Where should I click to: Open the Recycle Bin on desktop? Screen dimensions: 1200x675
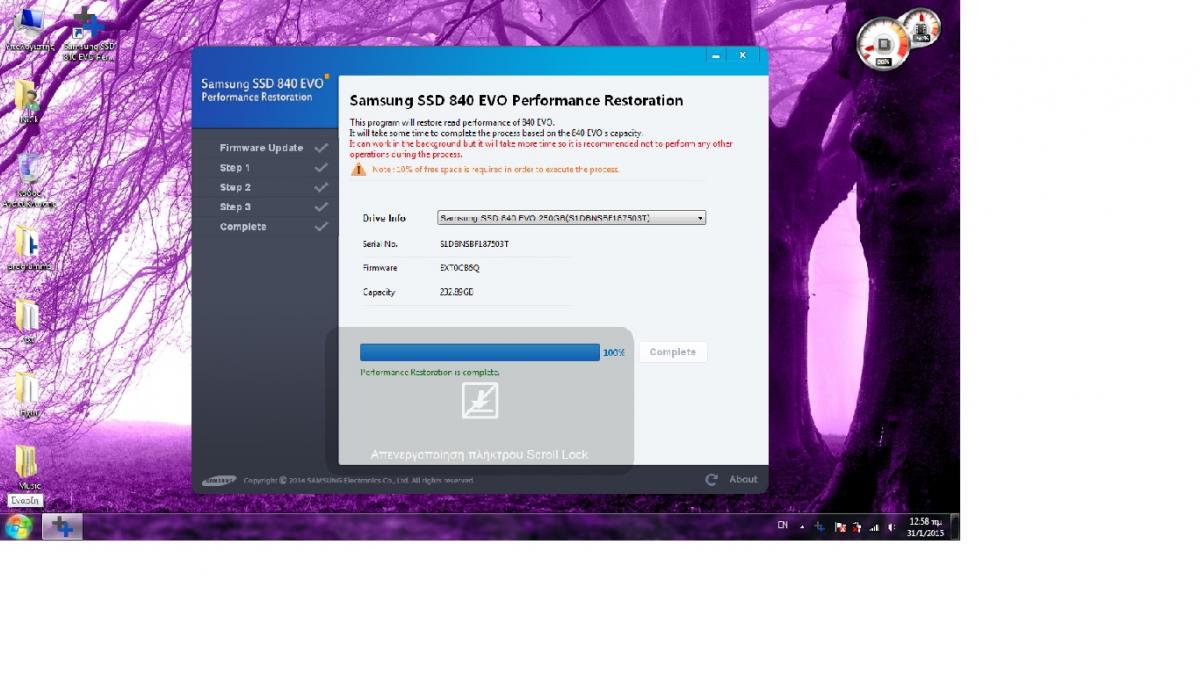coord(29,181)
